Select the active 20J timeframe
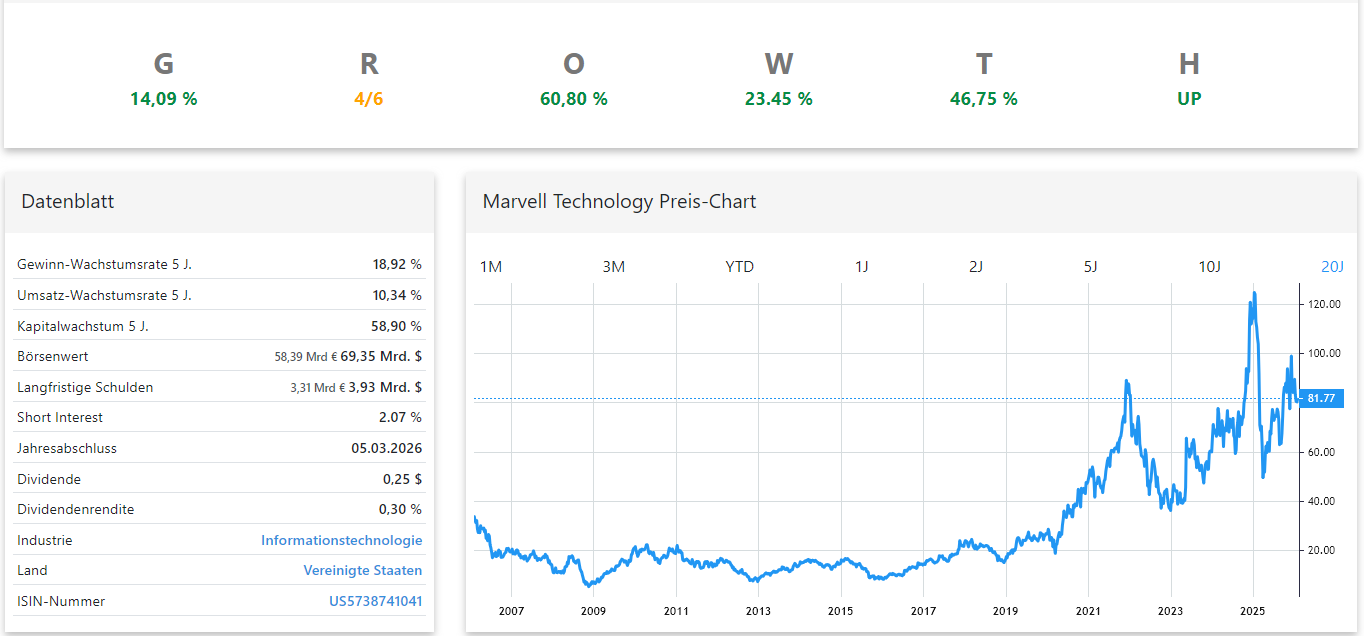1364x636 pixels. [1330, 266]
